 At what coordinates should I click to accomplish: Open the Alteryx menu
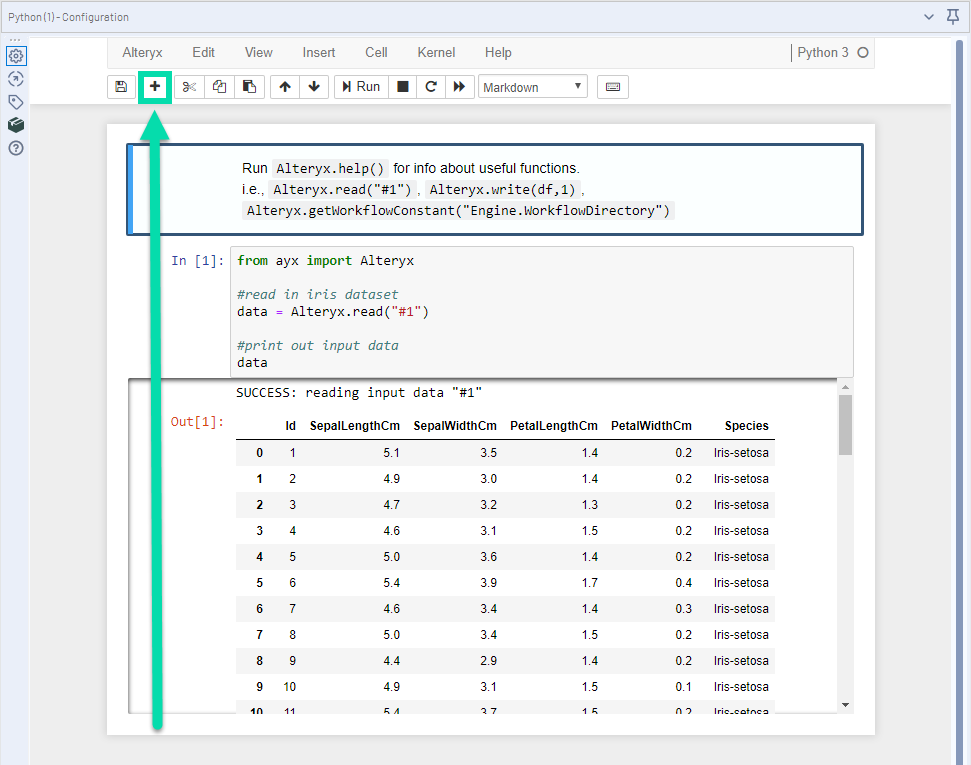coord(142,53)
